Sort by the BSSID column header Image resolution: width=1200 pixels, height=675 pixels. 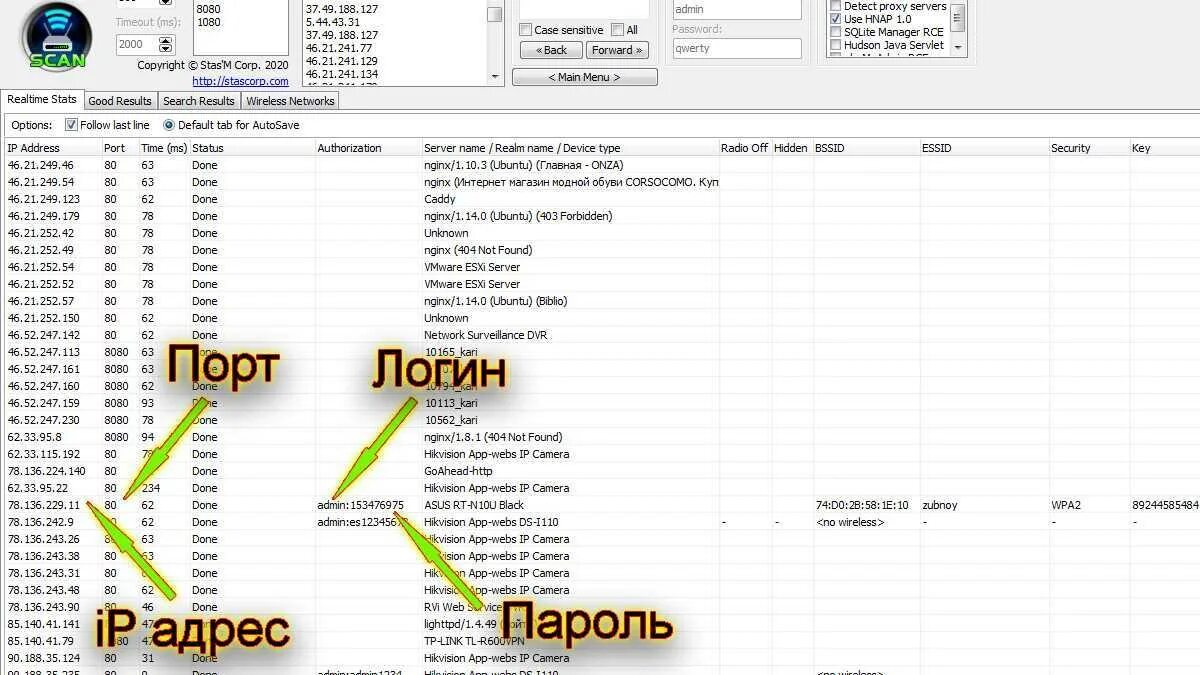click(x=865, y=147)
